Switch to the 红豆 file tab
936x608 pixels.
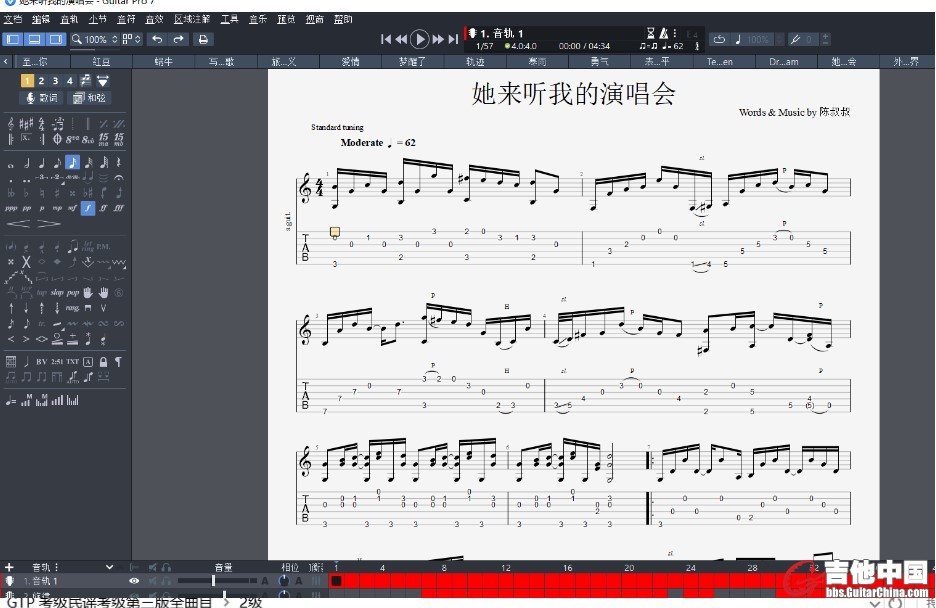point(101,61)
